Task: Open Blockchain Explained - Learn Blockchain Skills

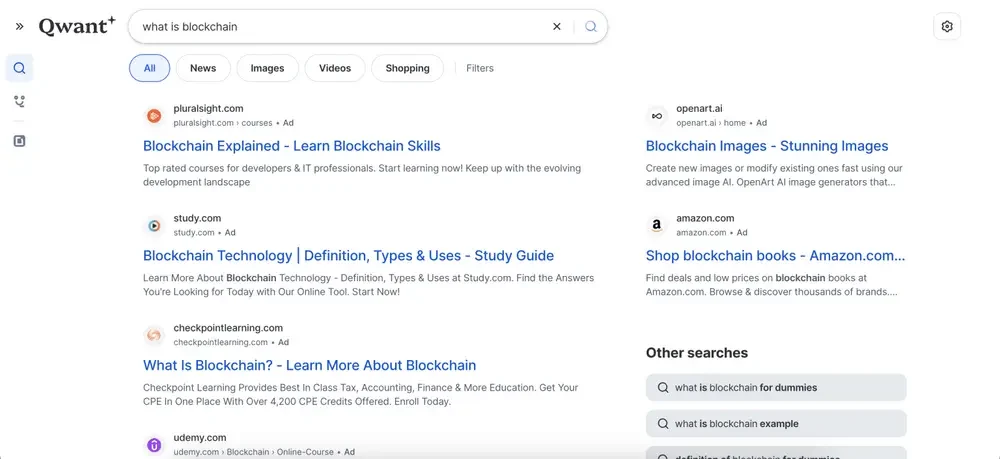Action: 291,146
